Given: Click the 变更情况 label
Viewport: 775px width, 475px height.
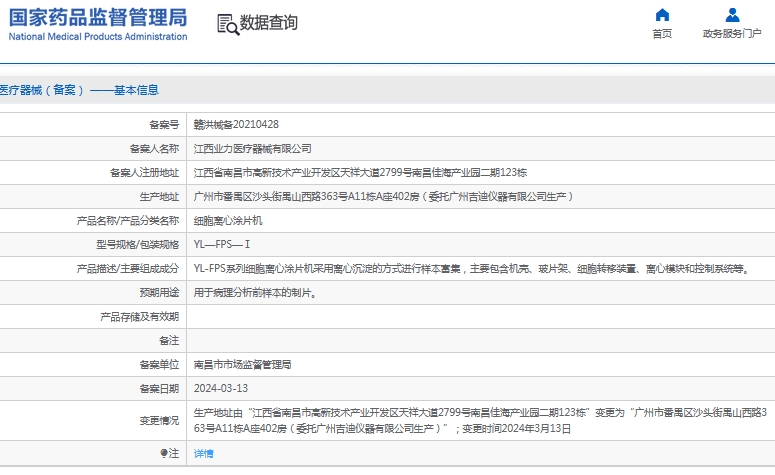Looking at the screenshot, I should tap(159, 421).
